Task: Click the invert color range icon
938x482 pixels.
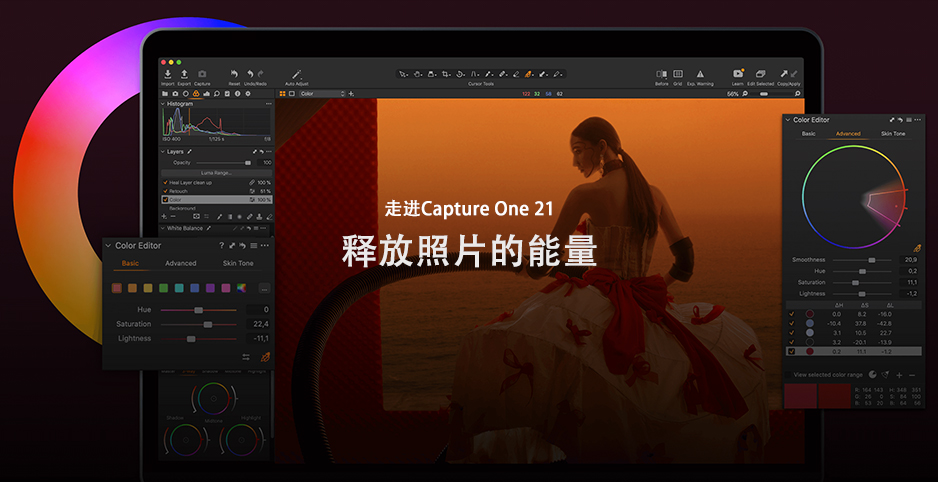Action: 872,375
